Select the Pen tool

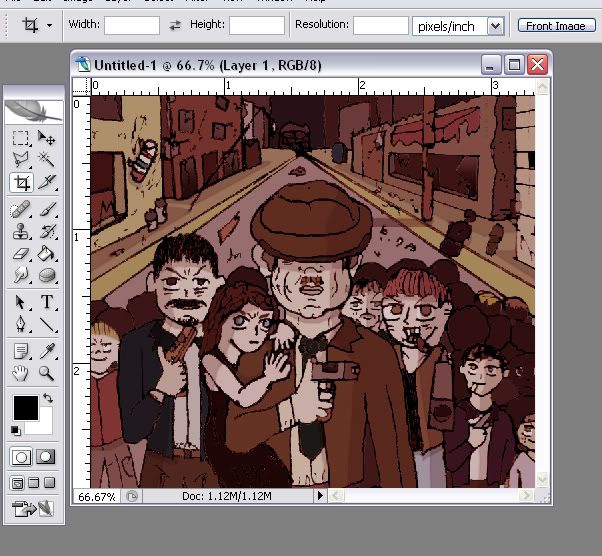[x=20, y=324]
